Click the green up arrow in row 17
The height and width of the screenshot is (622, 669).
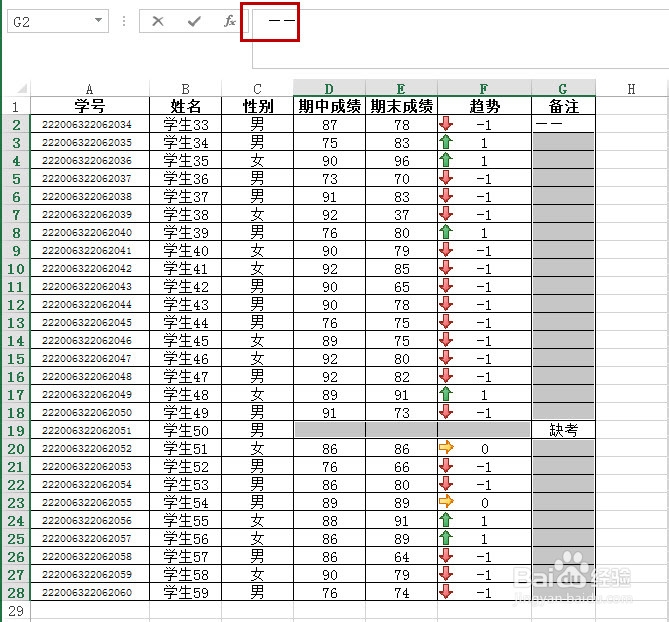(x=446, y=394)
